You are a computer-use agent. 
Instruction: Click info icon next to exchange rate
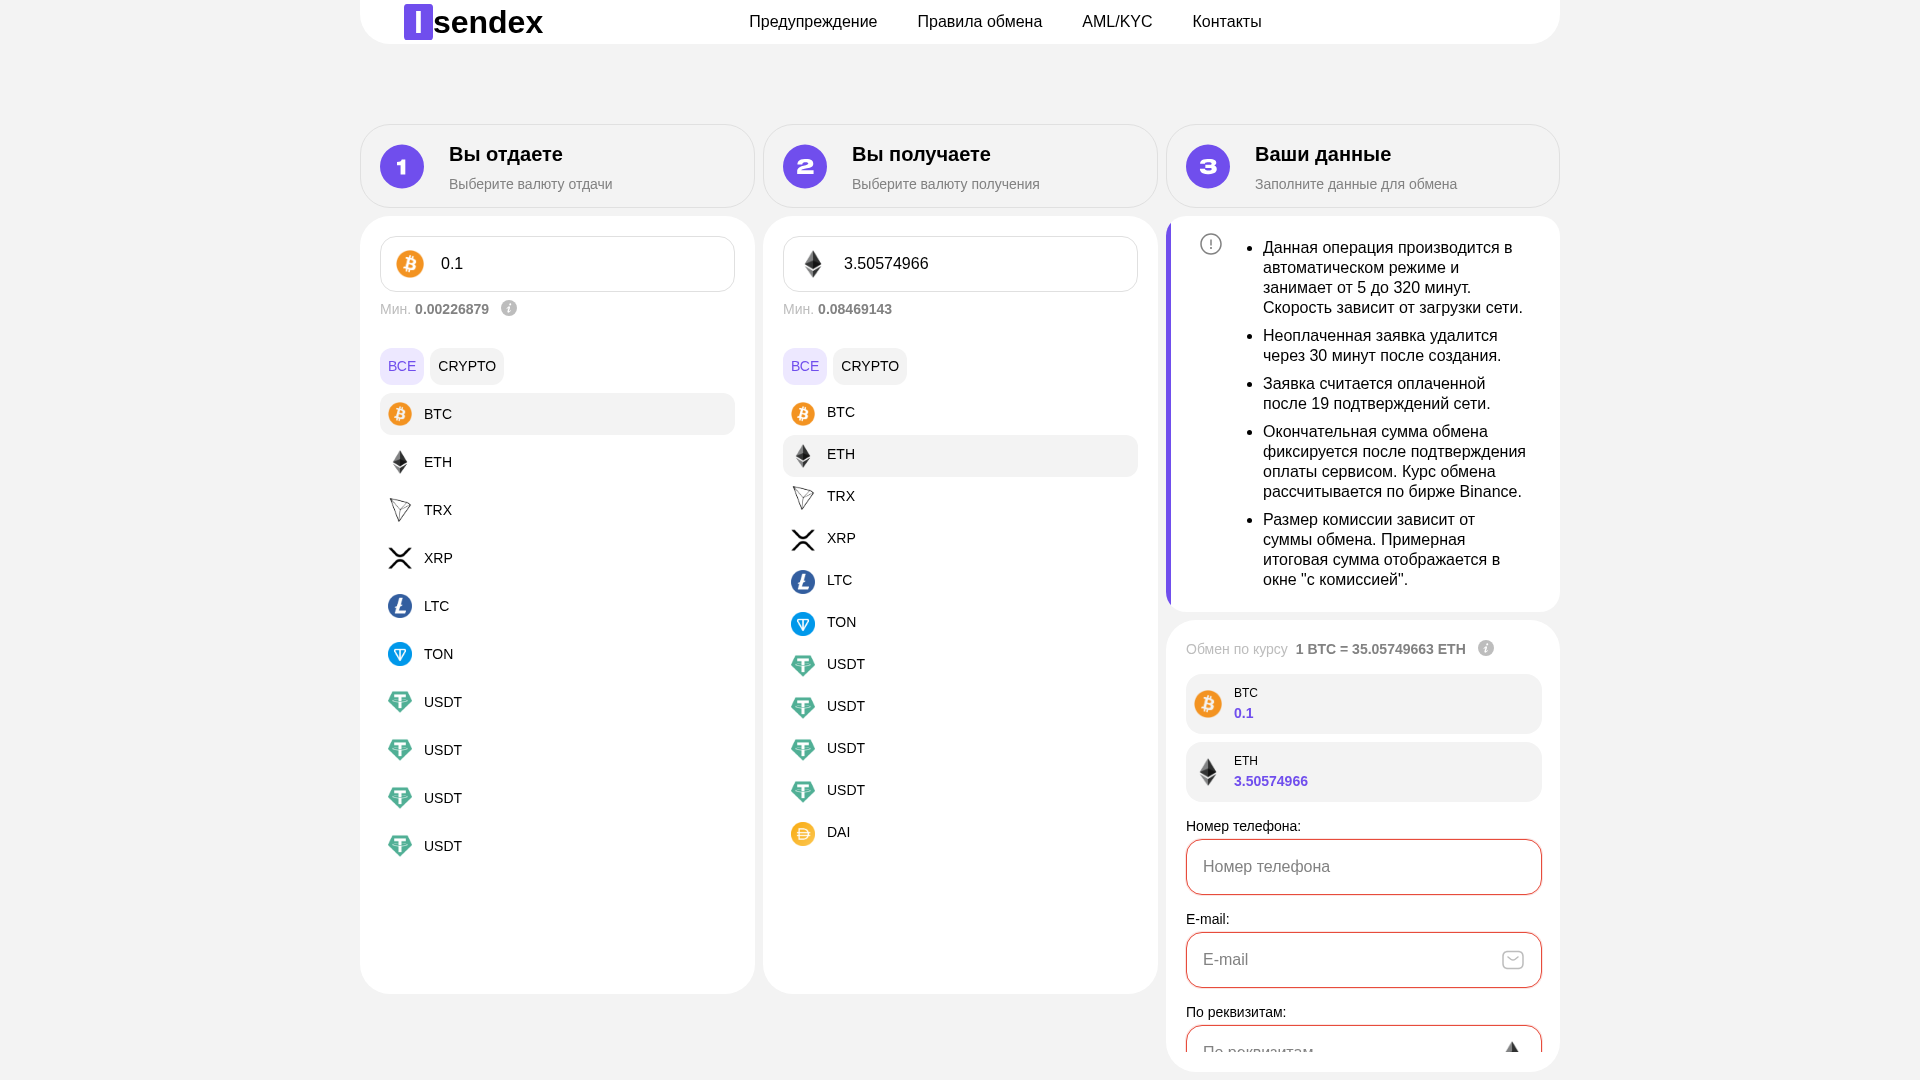pos(1486,648)
